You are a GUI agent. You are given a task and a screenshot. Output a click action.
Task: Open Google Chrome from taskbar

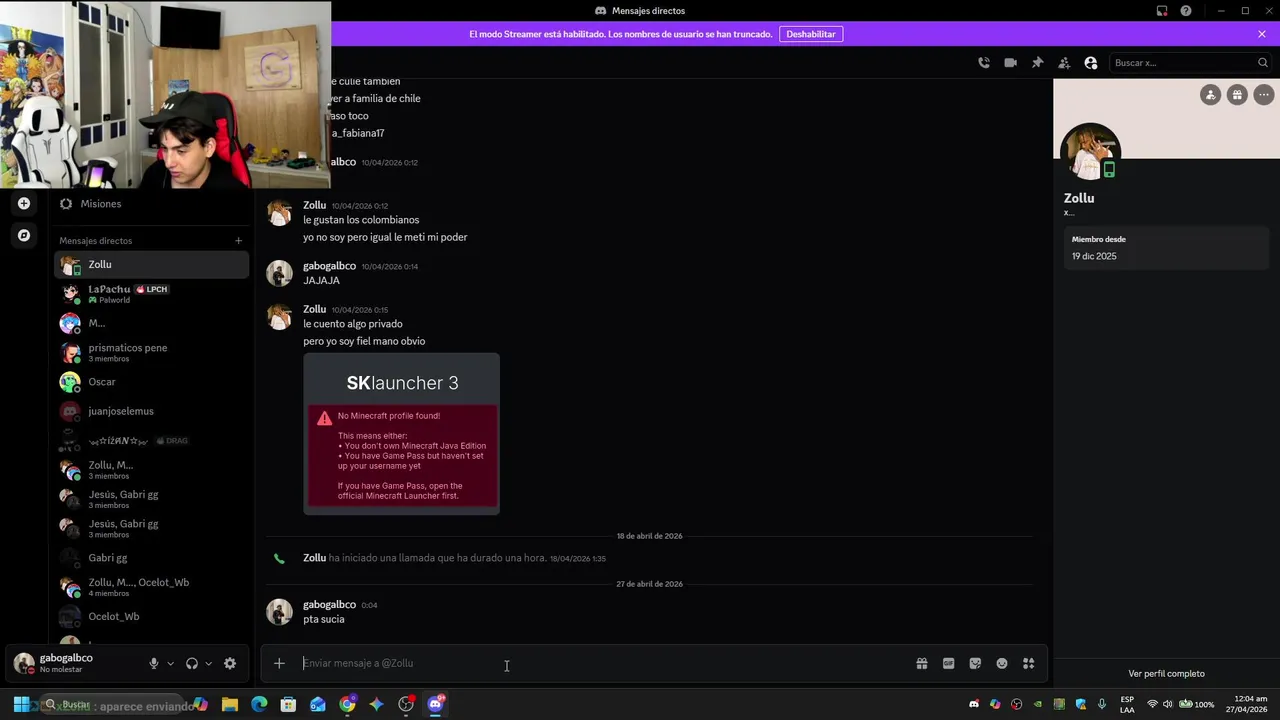click(x=347, y=704)
